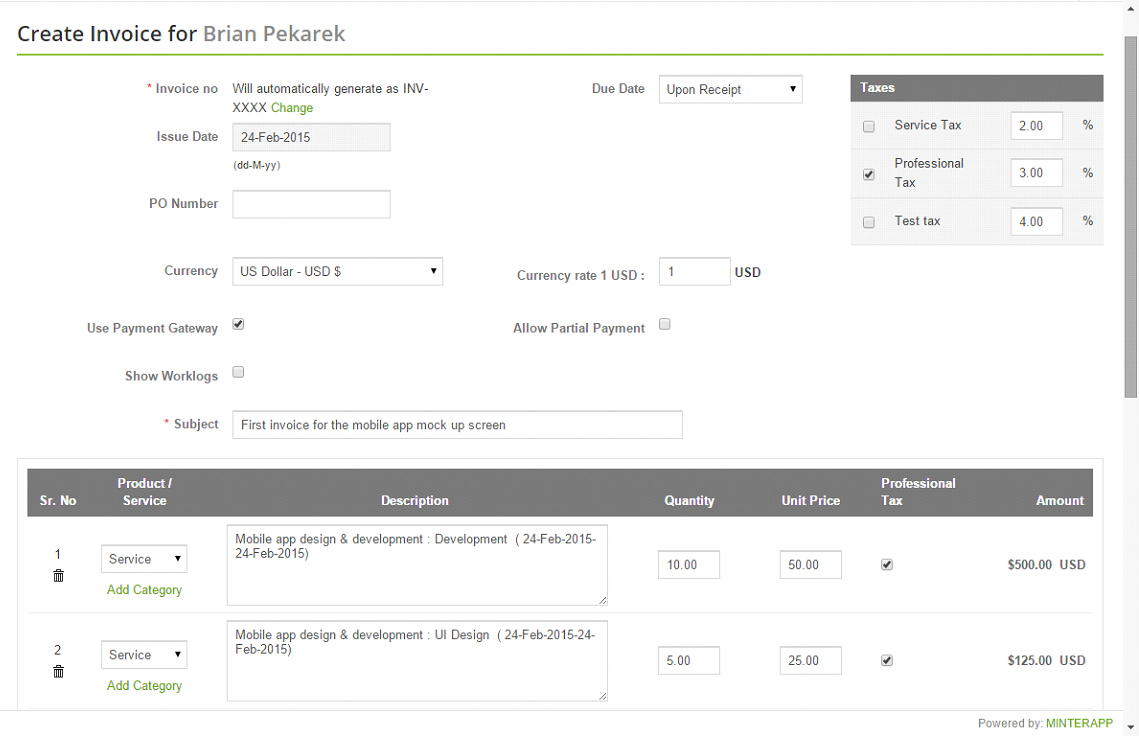1139x736 pixels.
Task: Click the $125.00 USD amount
Action: pos(1046,660)
